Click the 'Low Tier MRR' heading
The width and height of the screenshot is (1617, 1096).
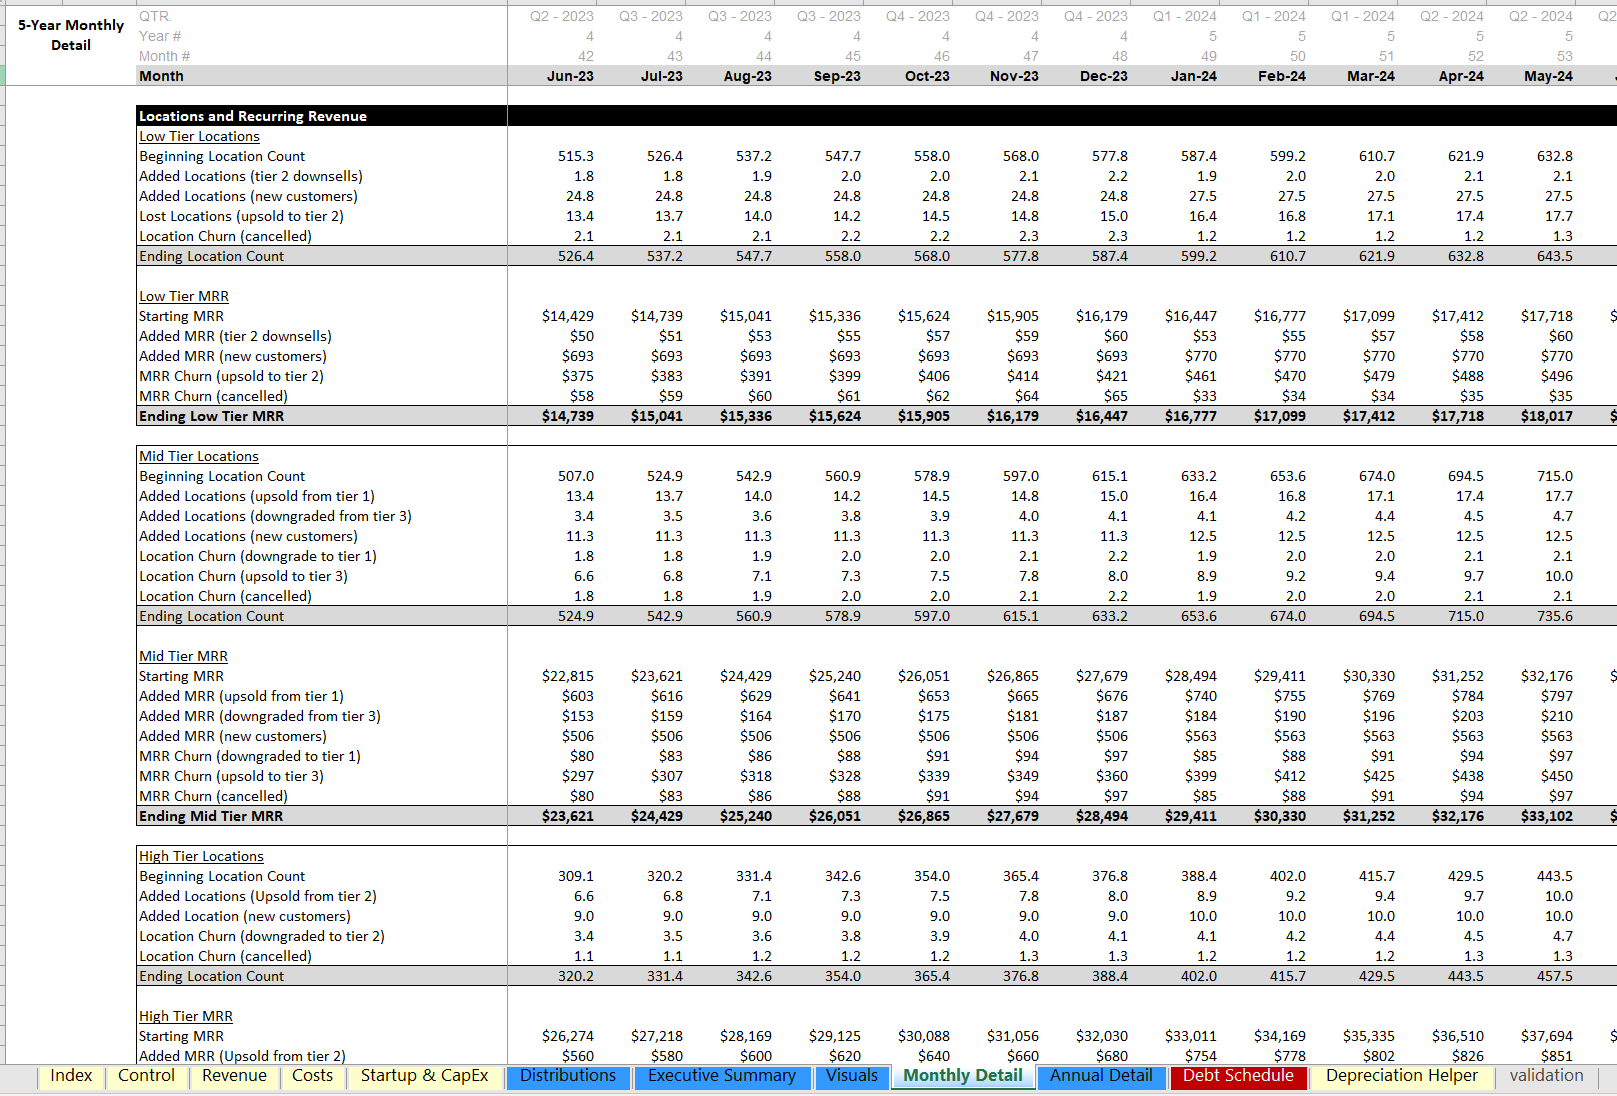tap(184, 296)
